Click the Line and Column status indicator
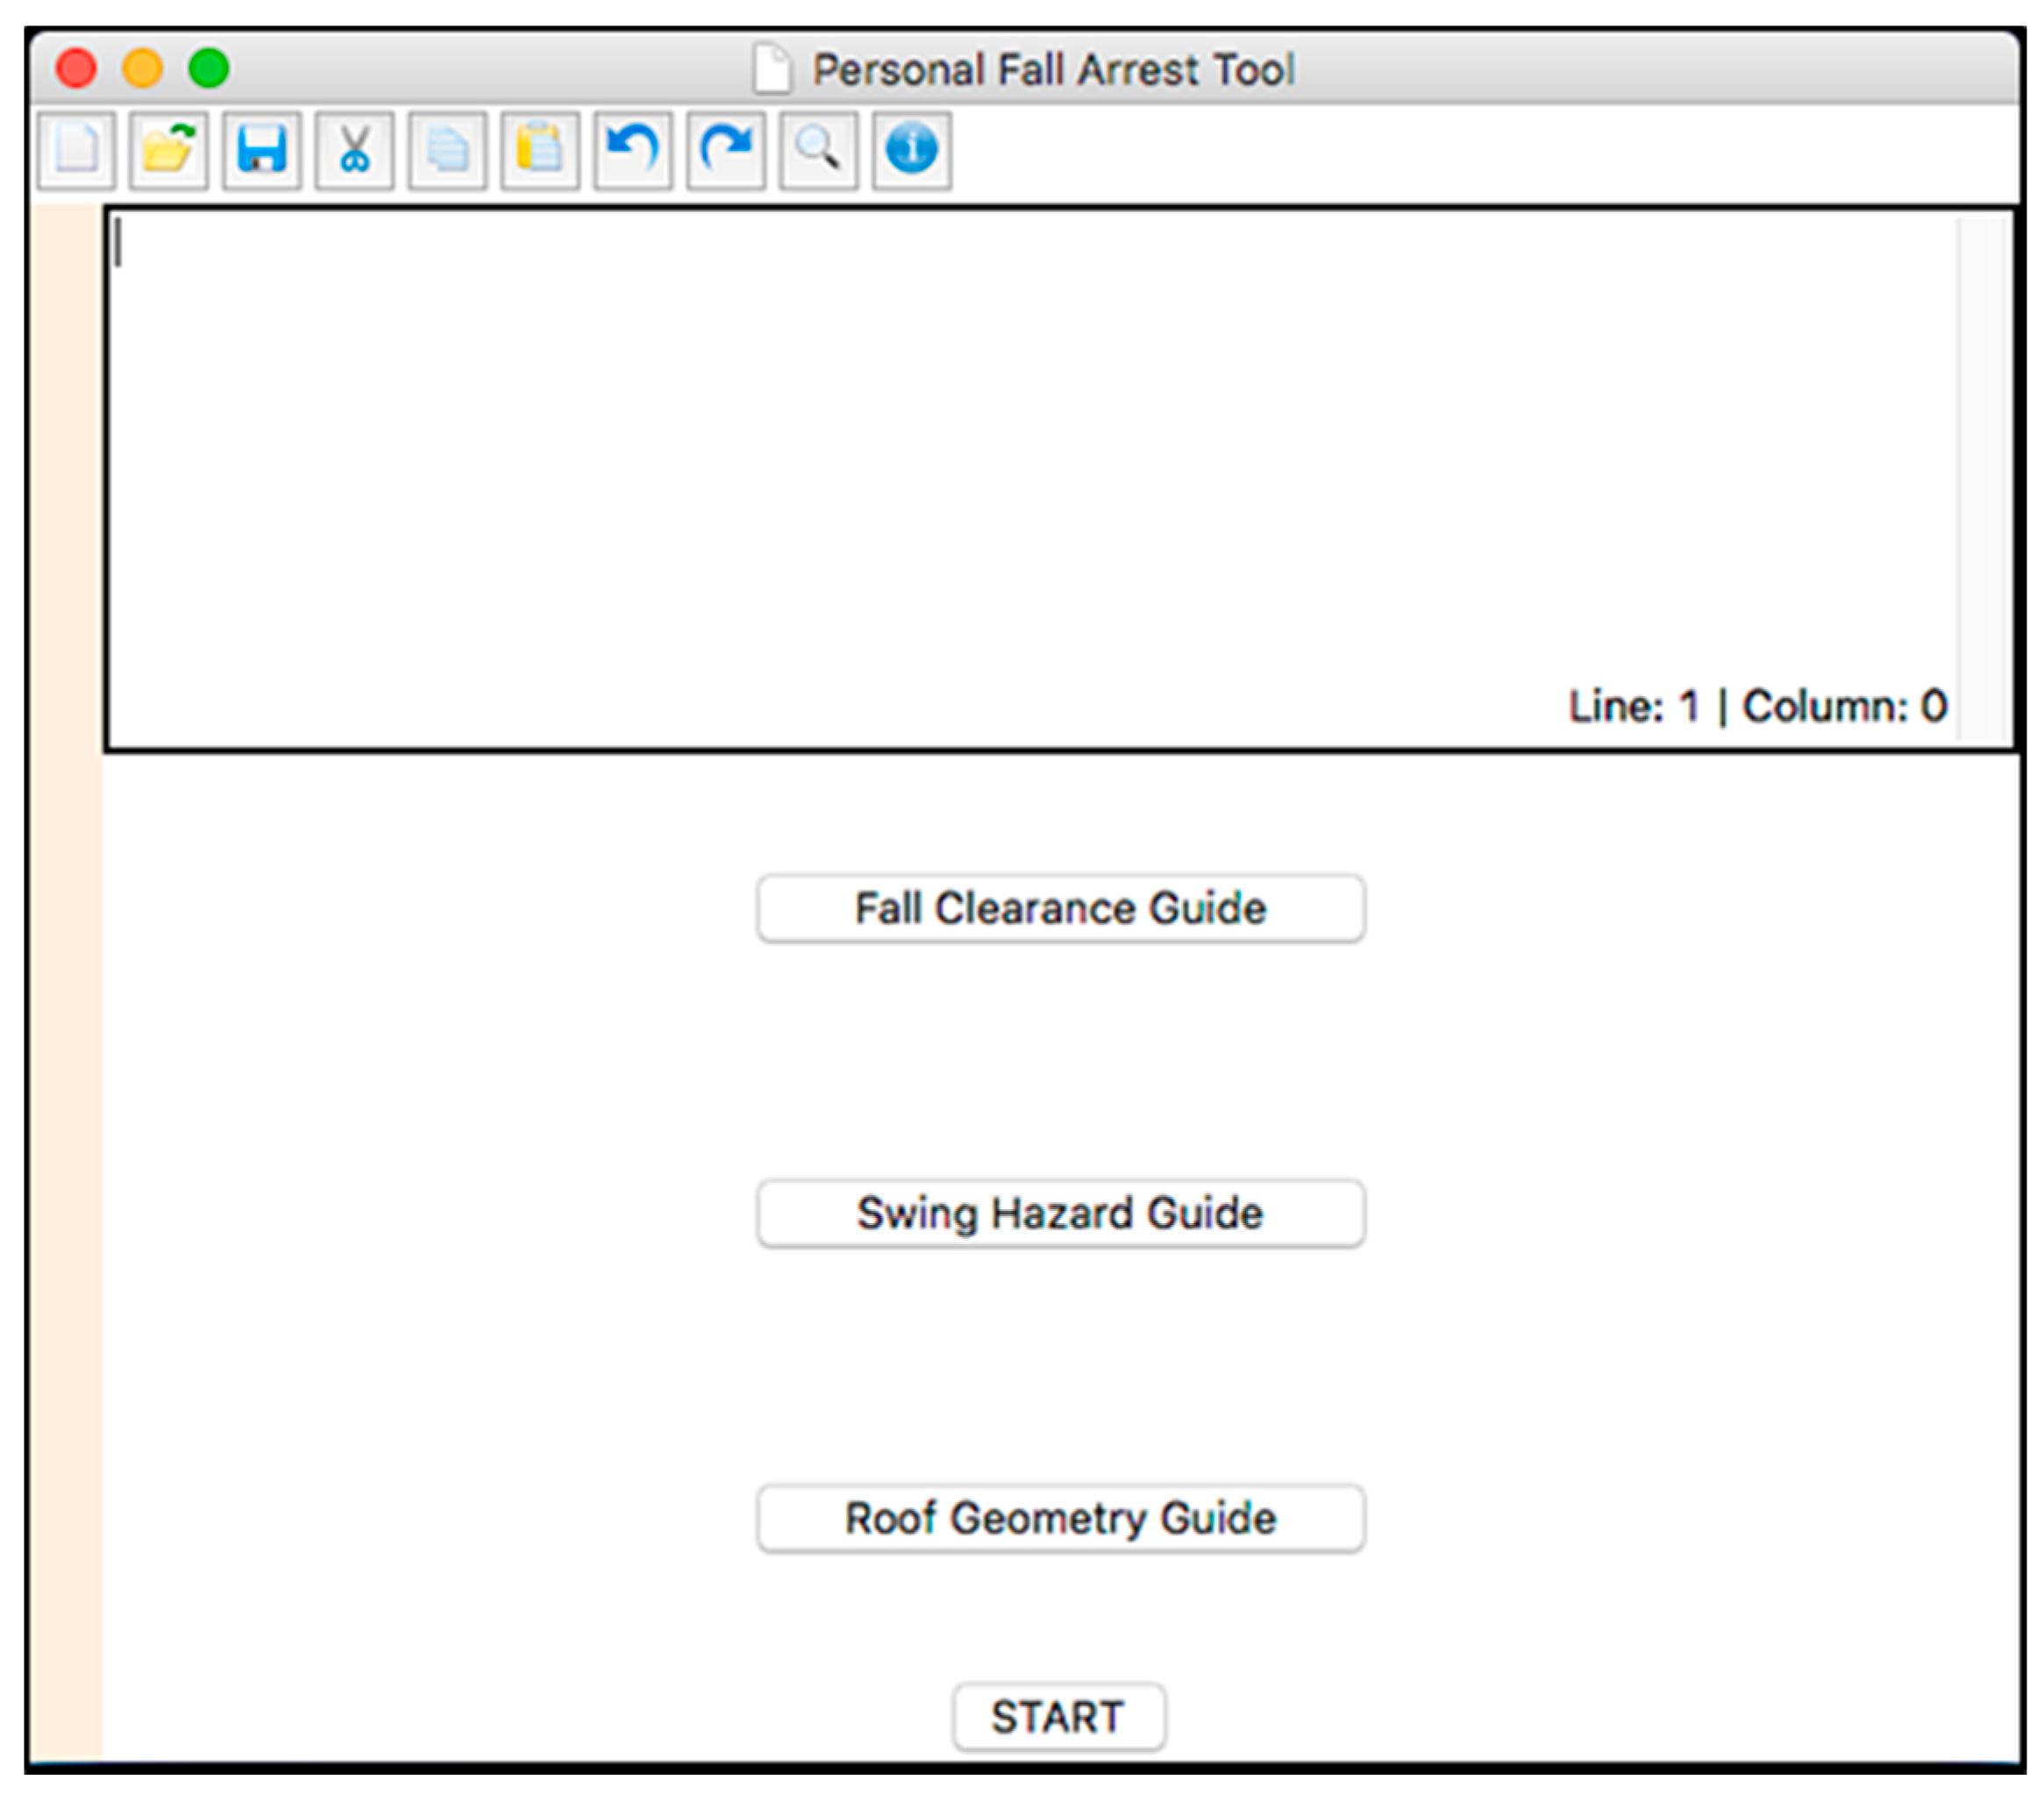2044x1794 pixels. 1757,706
